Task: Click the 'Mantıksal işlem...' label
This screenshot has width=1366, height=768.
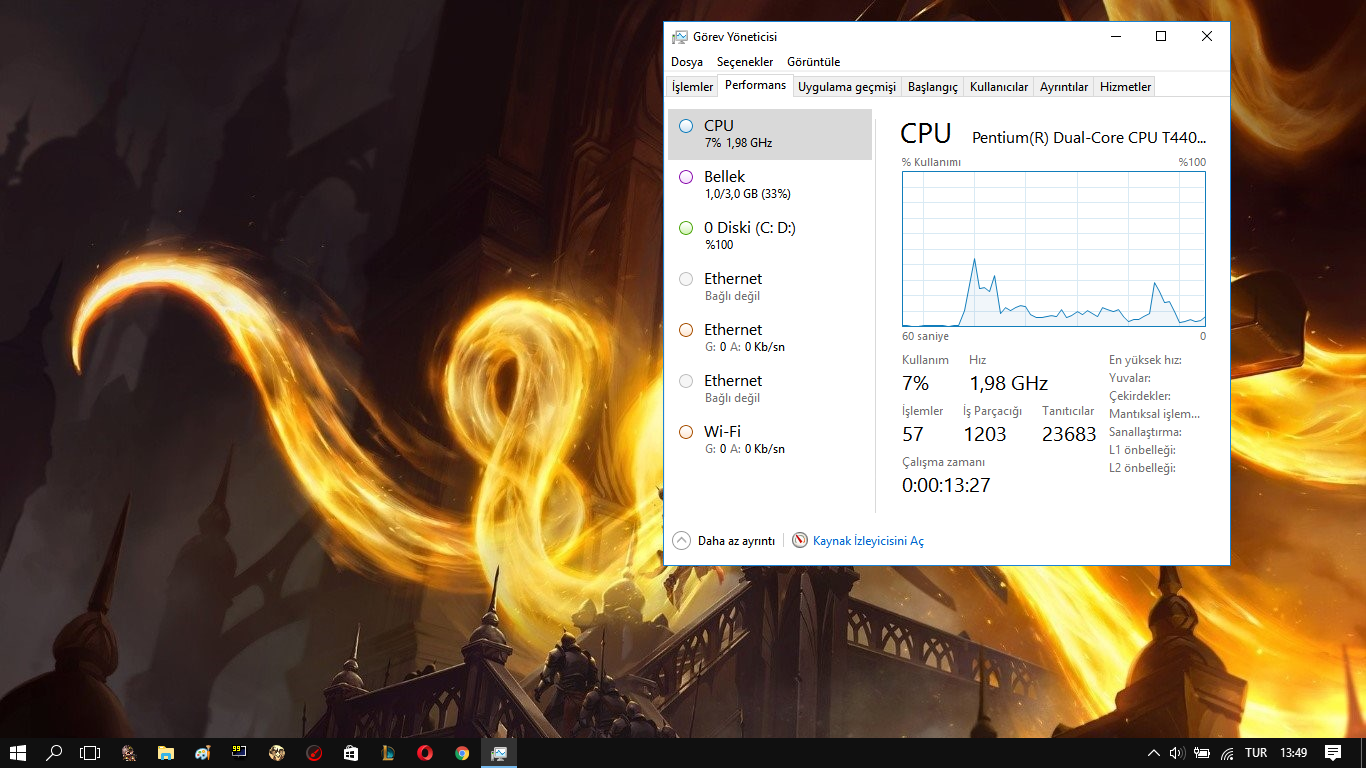Action: point(1154,414)
